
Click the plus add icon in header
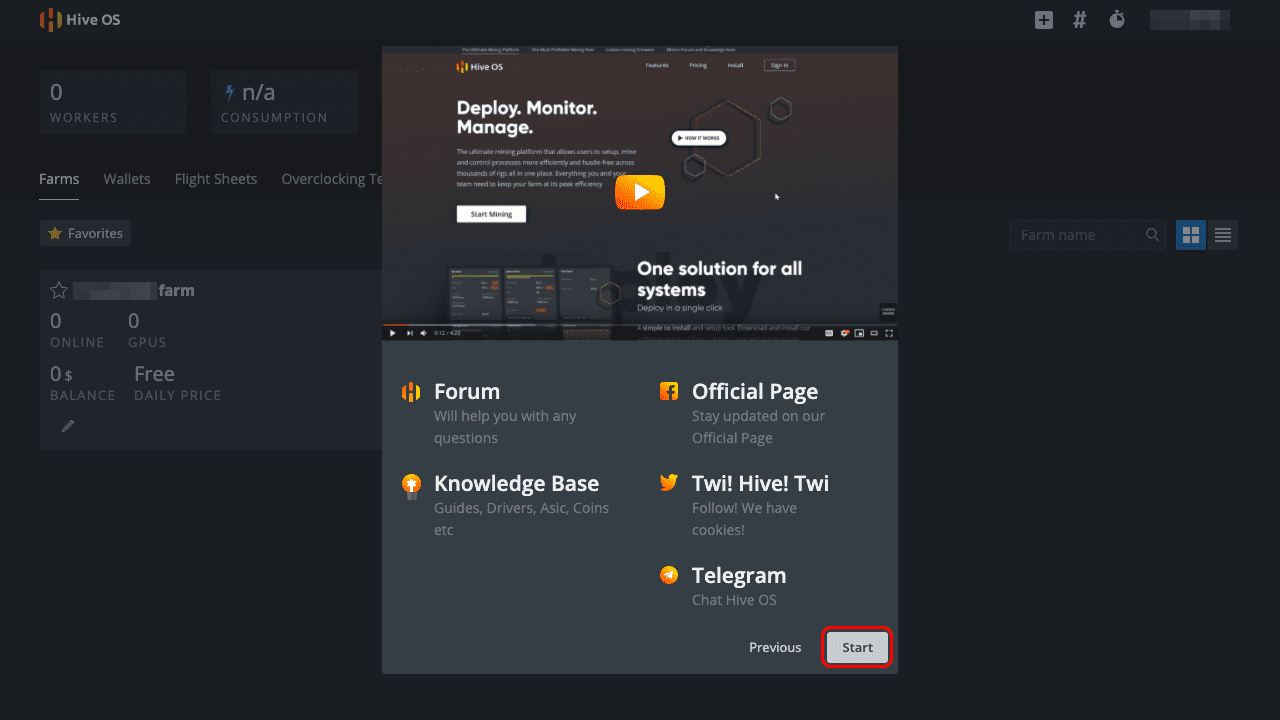tap(1044, 20)
